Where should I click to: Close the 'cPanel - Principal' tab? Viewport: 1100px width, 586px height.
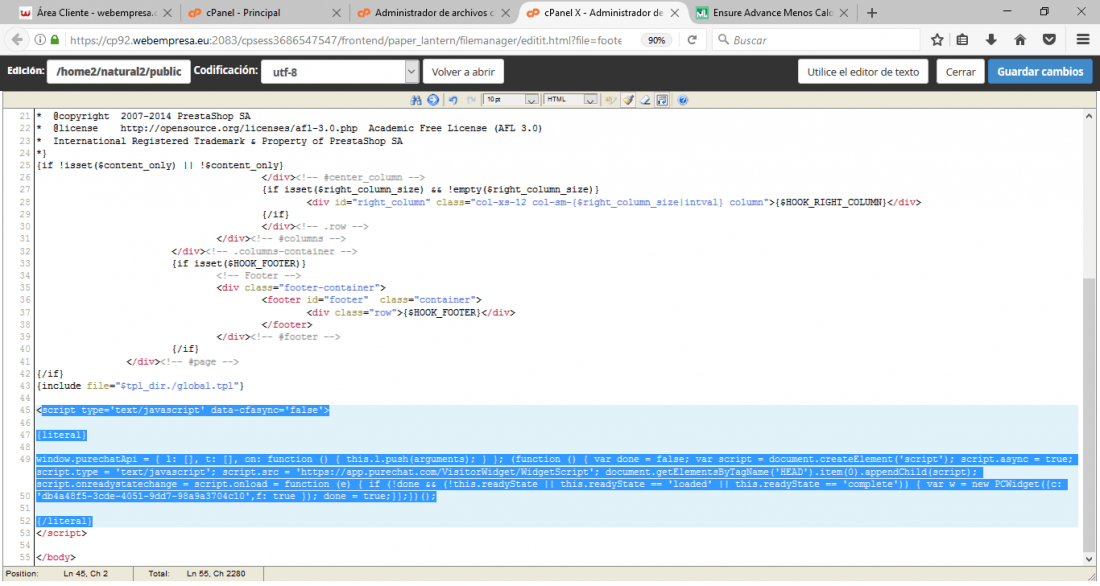[x=336, y=13]
